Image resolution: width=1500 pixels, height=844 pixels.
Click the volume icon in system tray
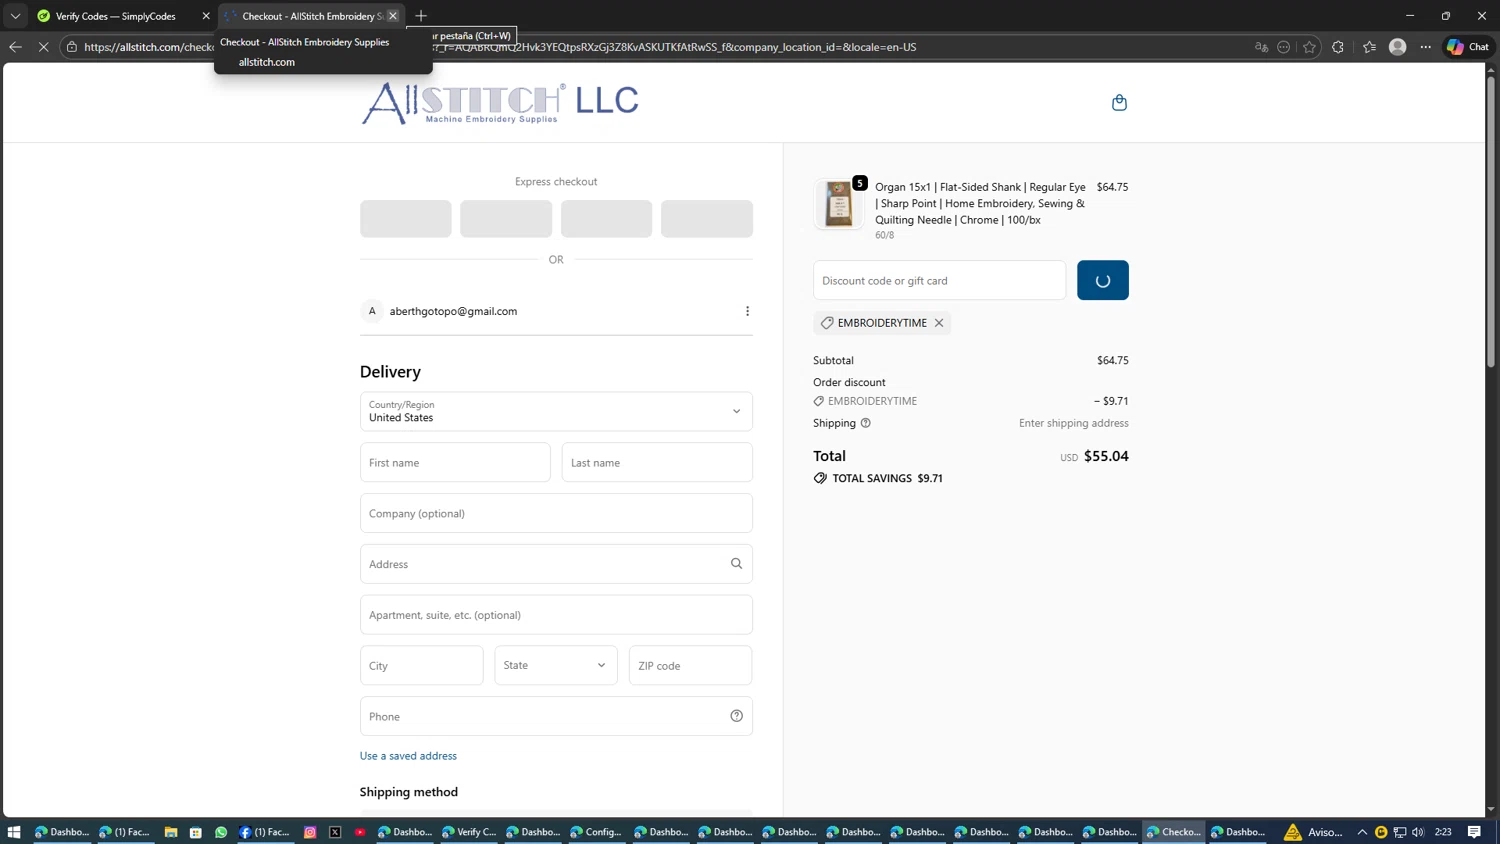(1418, 832)
